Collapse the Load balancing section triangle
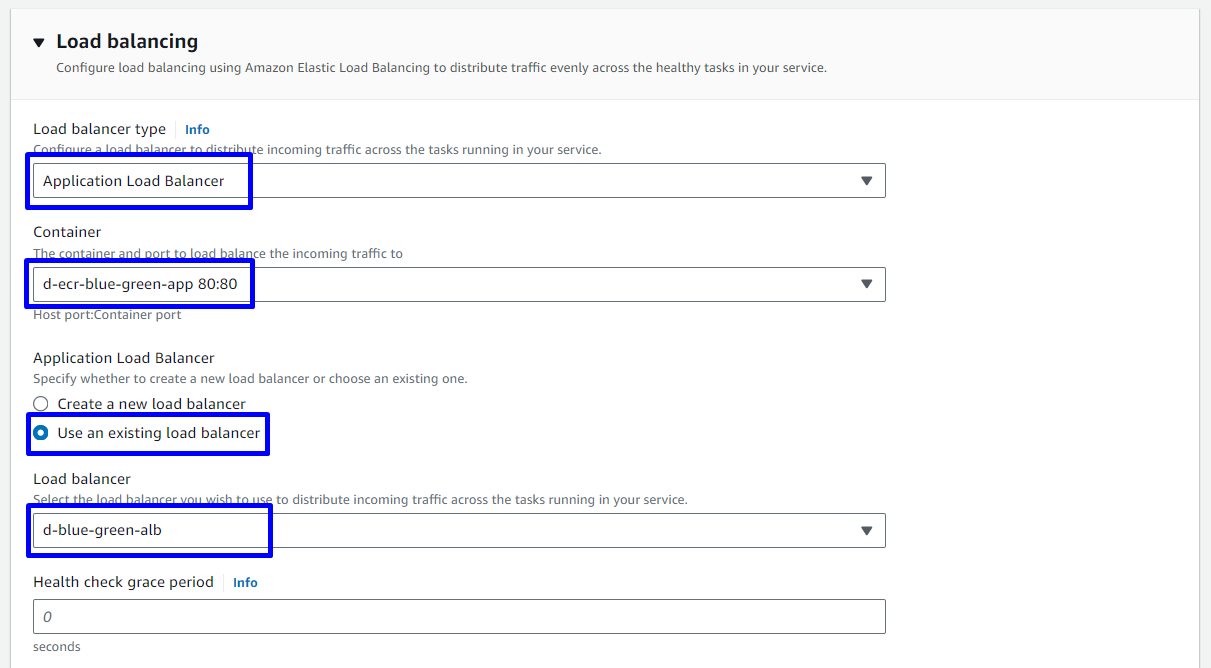This screenshot has width=1211, height=668. pyautogui.click(x=39, y=42)
